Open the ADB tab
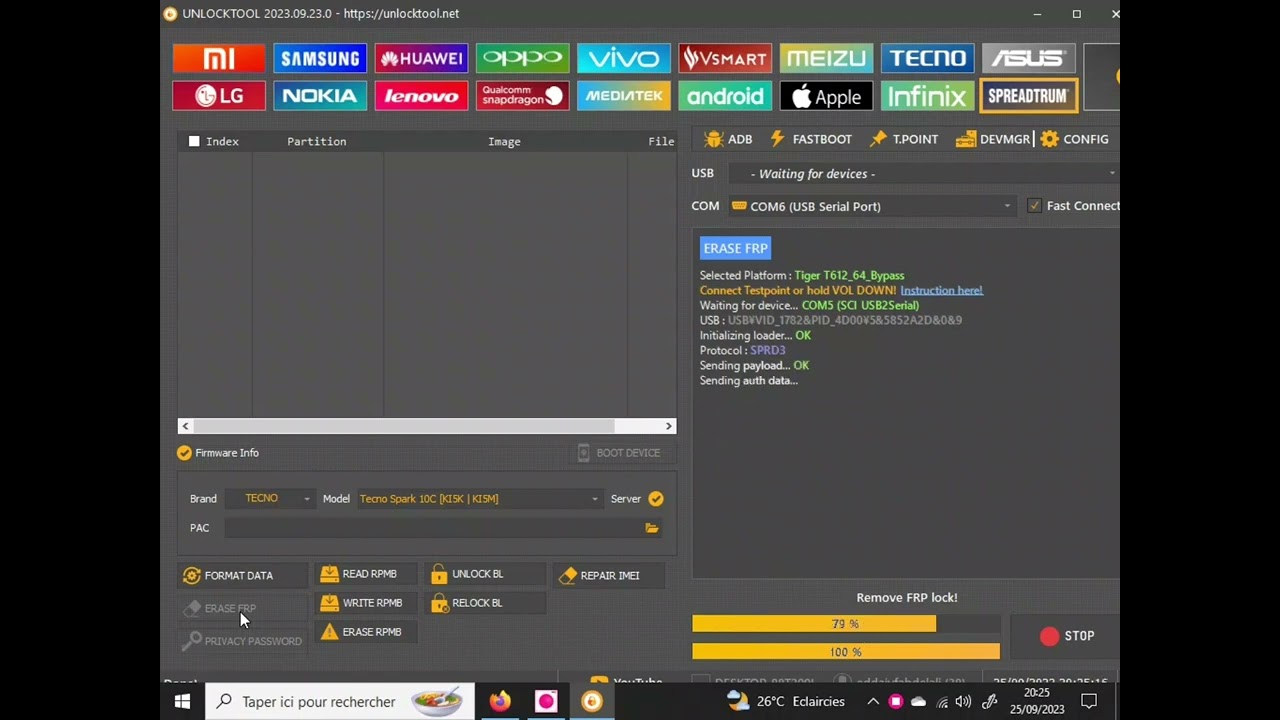 tap(728, 140)
